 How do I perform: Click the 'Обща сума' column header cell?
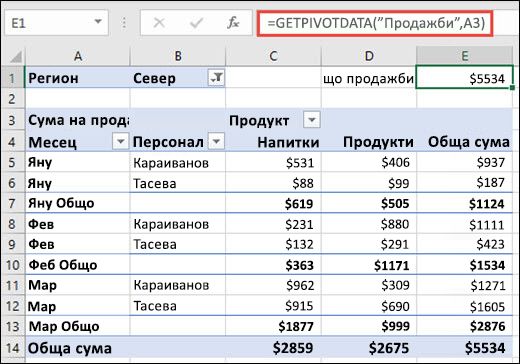464,142
